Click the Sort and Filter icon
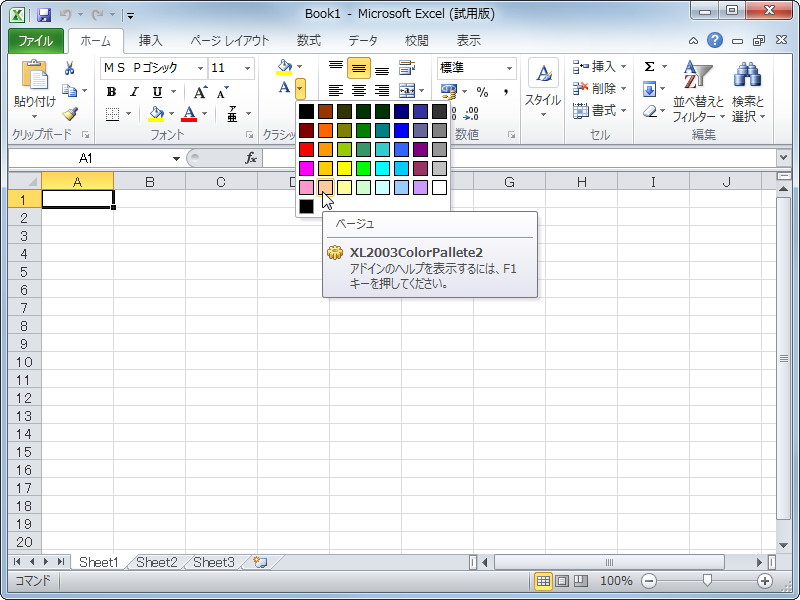 click(698, 92)
